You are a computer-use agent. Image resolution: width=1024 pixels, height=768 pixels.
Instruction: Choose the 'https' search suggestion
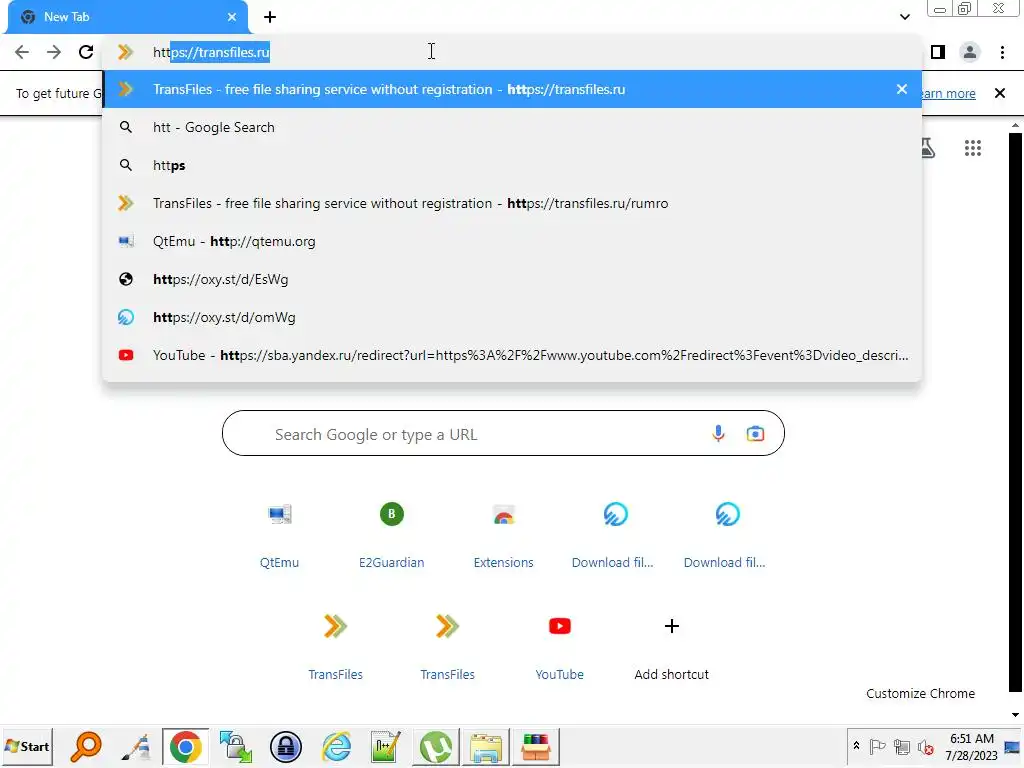[512, 165]
